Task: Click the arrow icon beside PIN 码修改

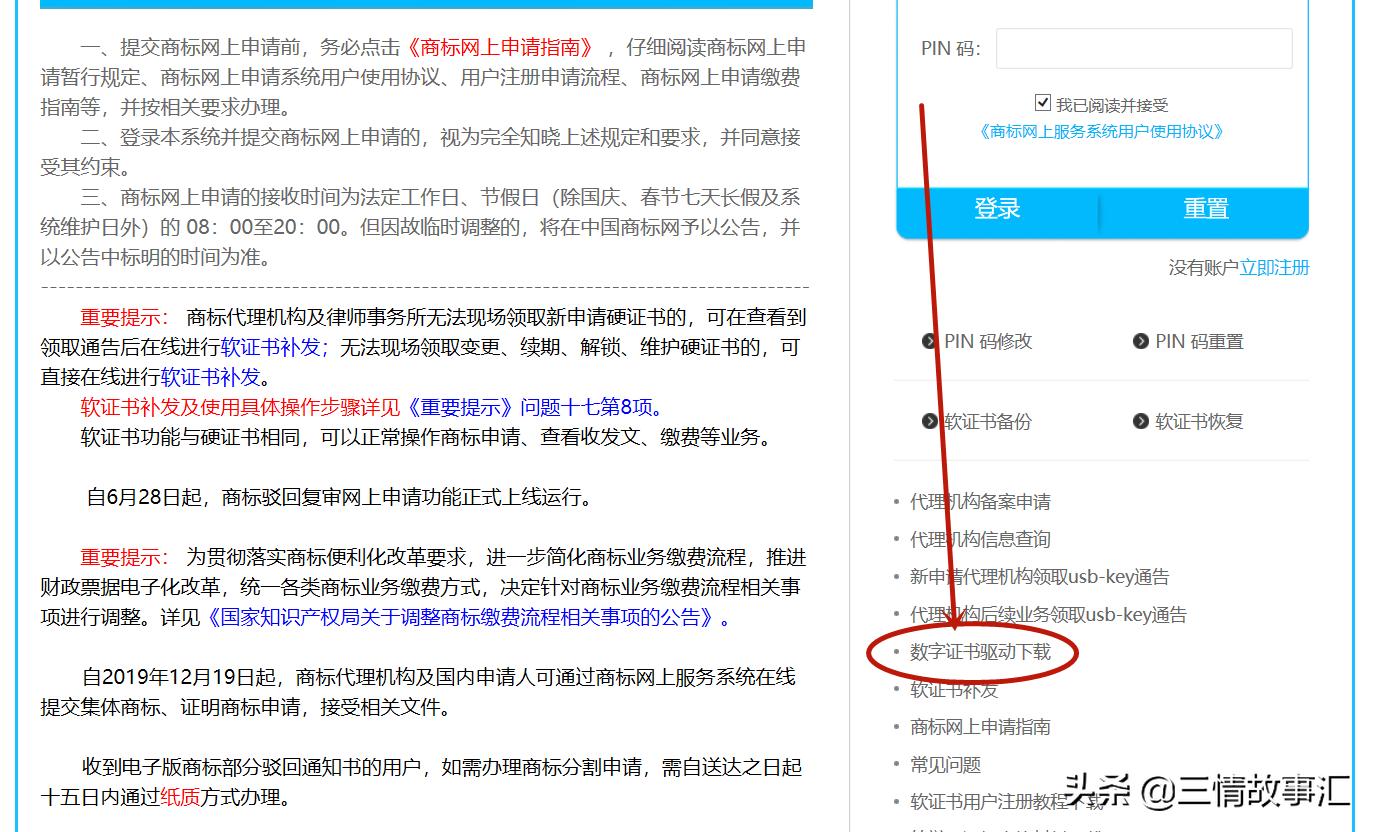Action: point(930,341)
